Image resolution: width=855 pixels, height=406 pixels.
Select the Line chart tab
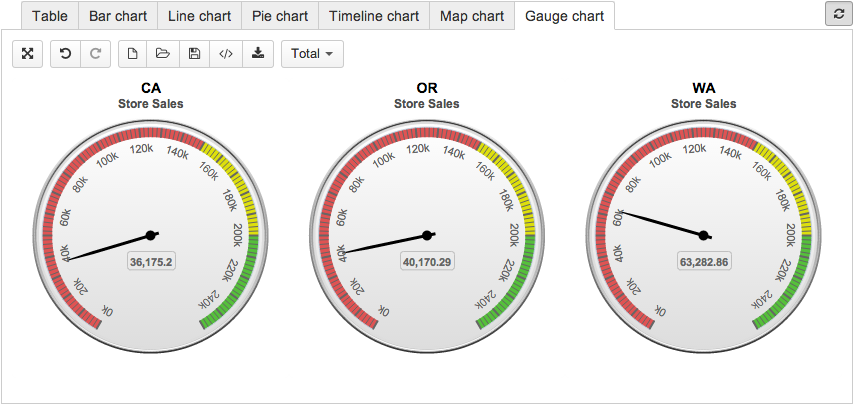point(199,16)
